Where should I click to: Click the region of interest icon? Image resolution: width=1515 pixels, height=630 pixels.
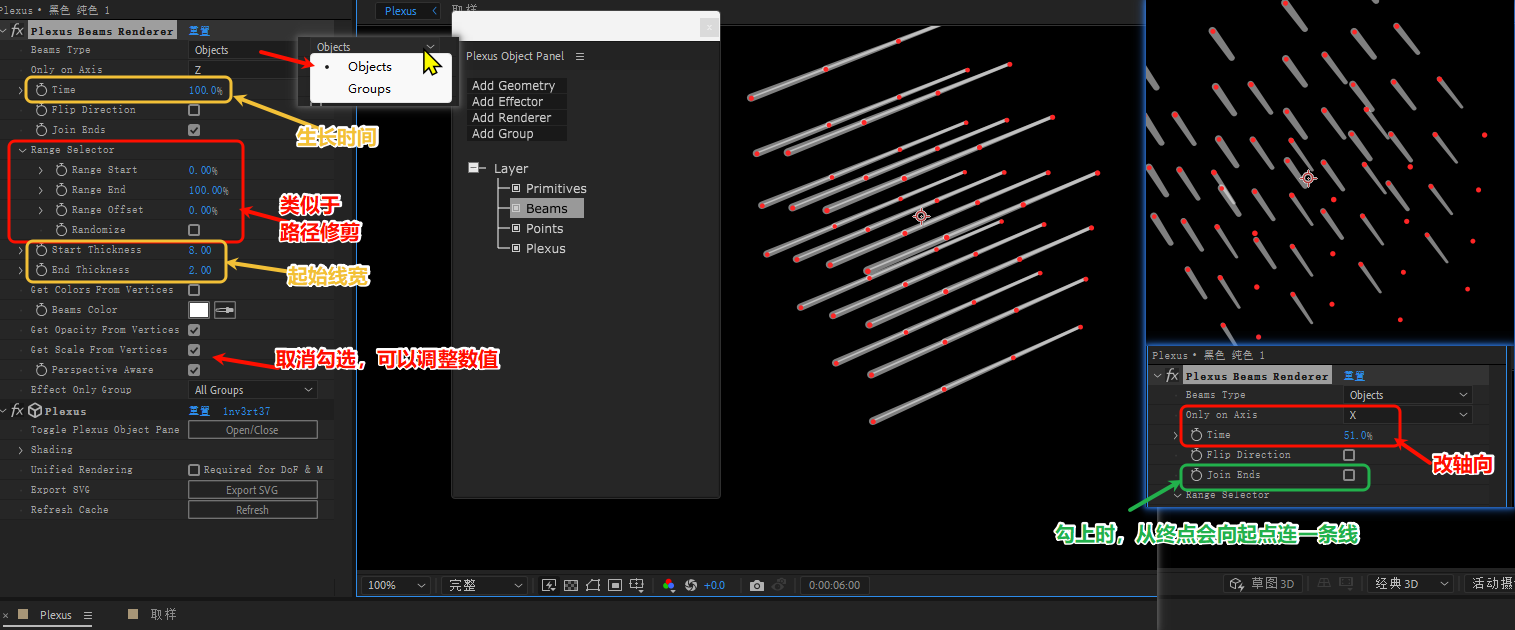(x=615, y=585)
